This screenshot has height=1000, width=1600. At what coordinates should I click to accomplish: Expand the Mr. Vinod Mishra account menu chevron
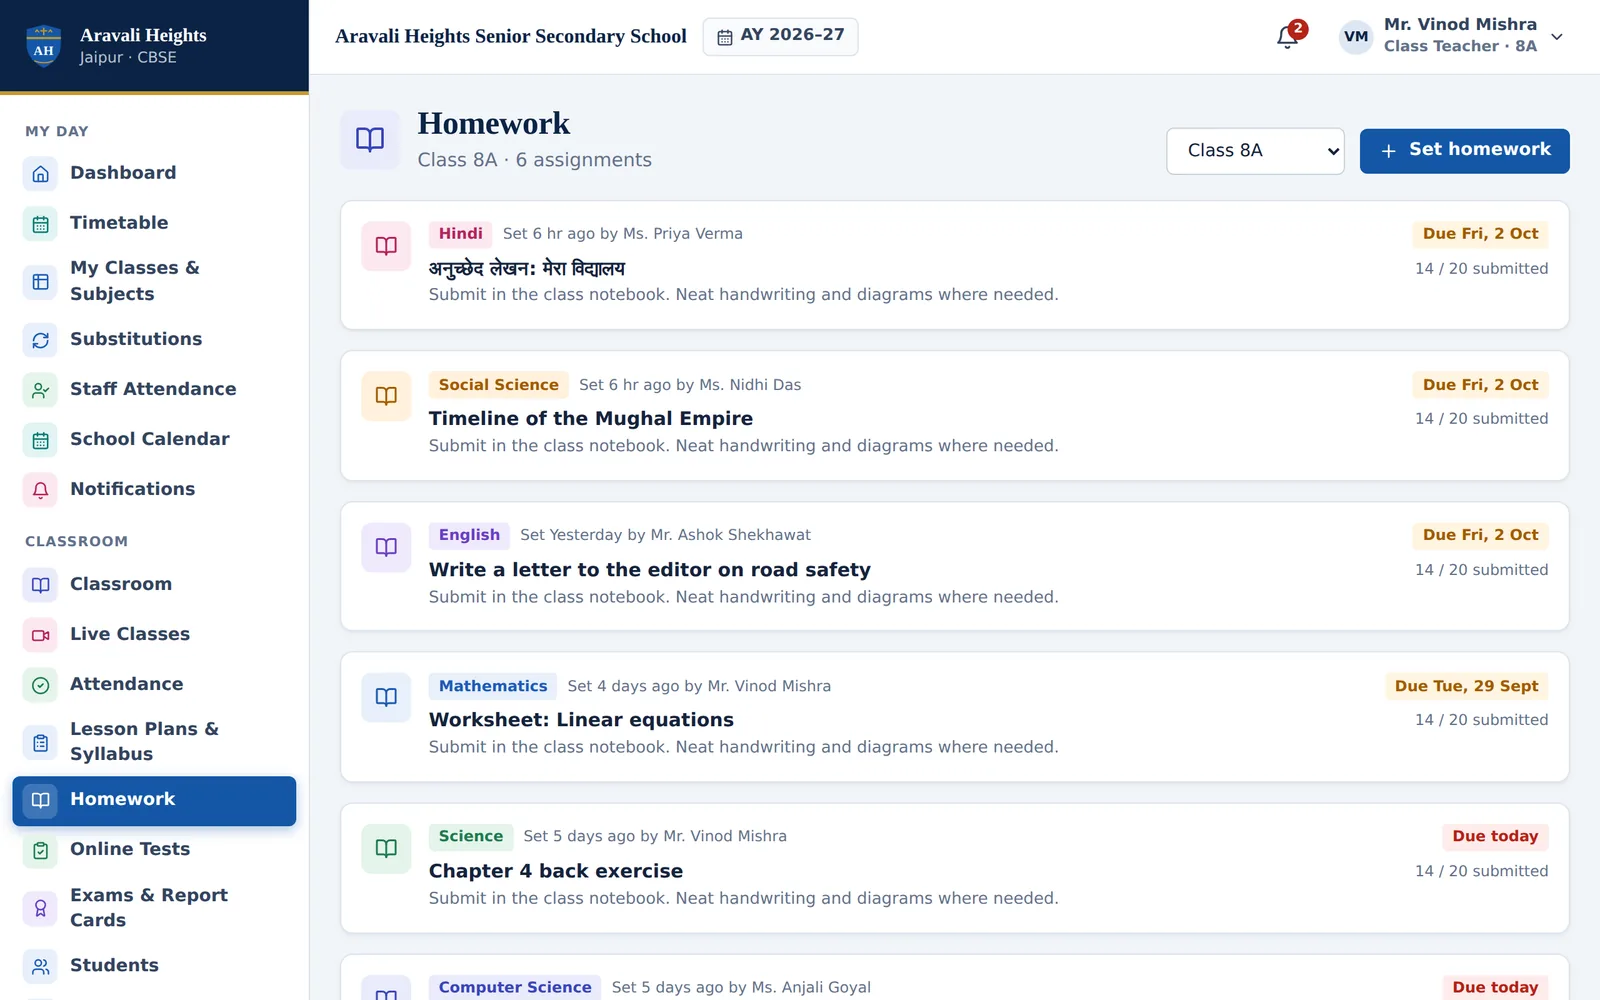(1557, 37)
